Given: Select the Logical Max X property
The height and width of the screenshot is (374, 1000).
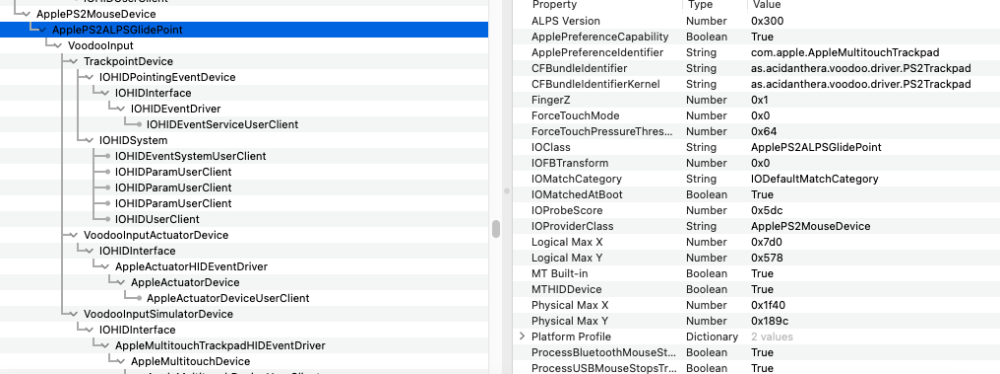Looking at the screenshot, I should tap(566, 242).
